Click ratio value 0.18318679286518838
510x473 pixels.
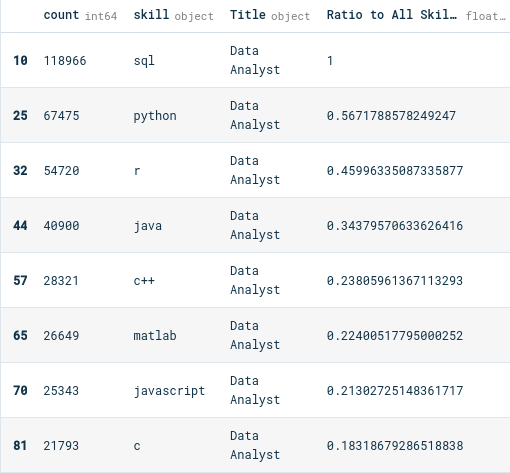point(395,446)
